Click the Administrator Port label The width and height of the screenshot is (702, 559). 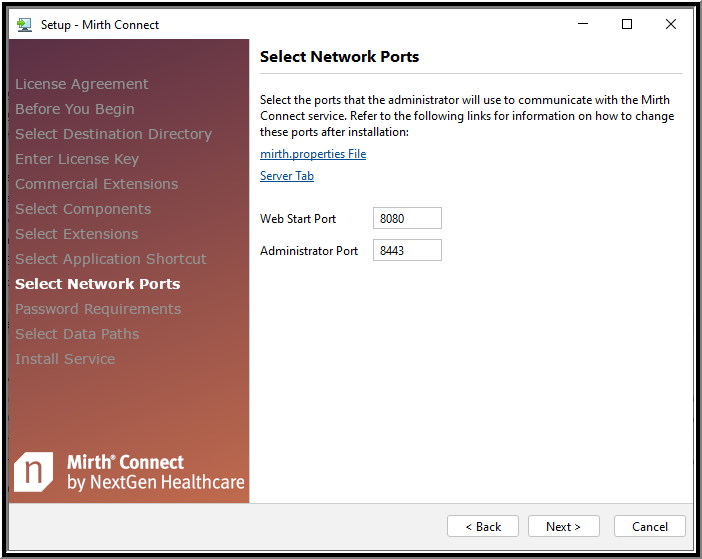click(x=309, y=251)
